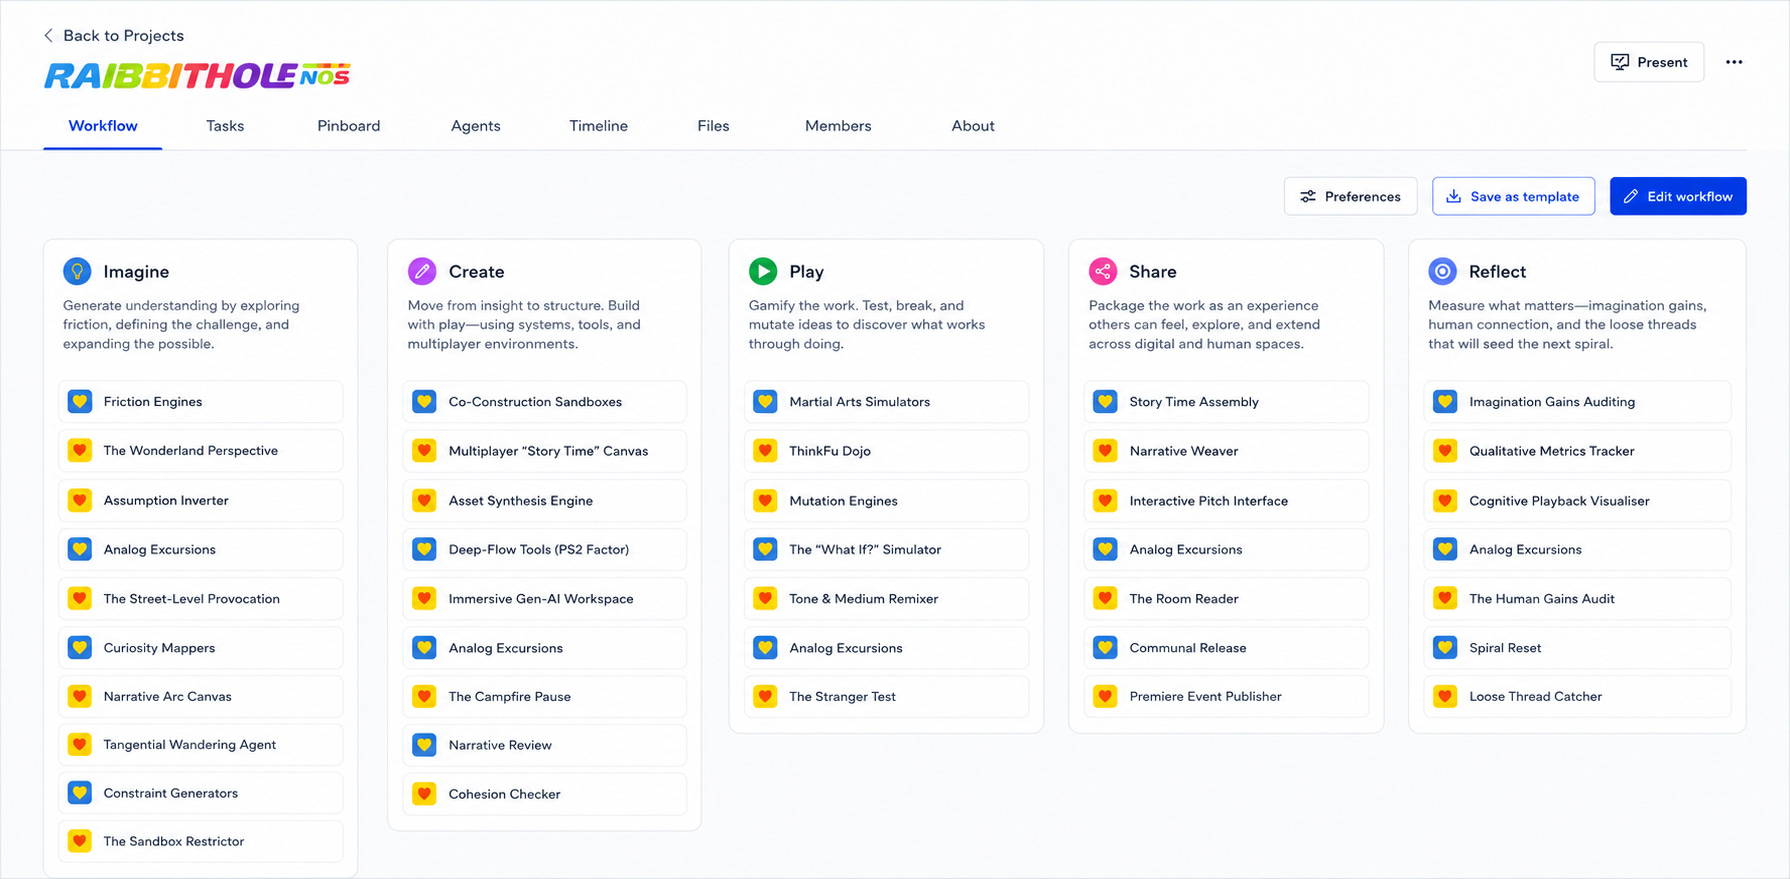The image size is (1790, 879).
Task: Open The Street-Level Provocation item
Action: pyautogui.click(x=201, y=599)
